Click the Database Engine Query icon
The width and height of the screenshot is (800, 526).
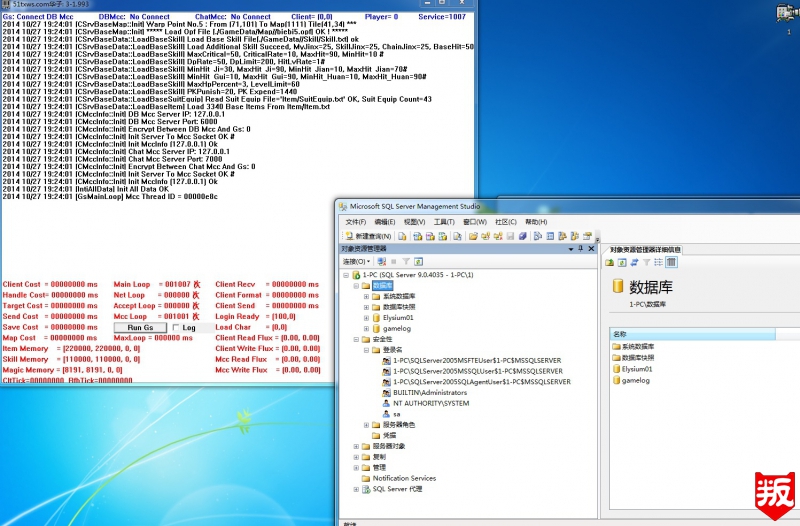pyautogui.click(x=403, y=236)
